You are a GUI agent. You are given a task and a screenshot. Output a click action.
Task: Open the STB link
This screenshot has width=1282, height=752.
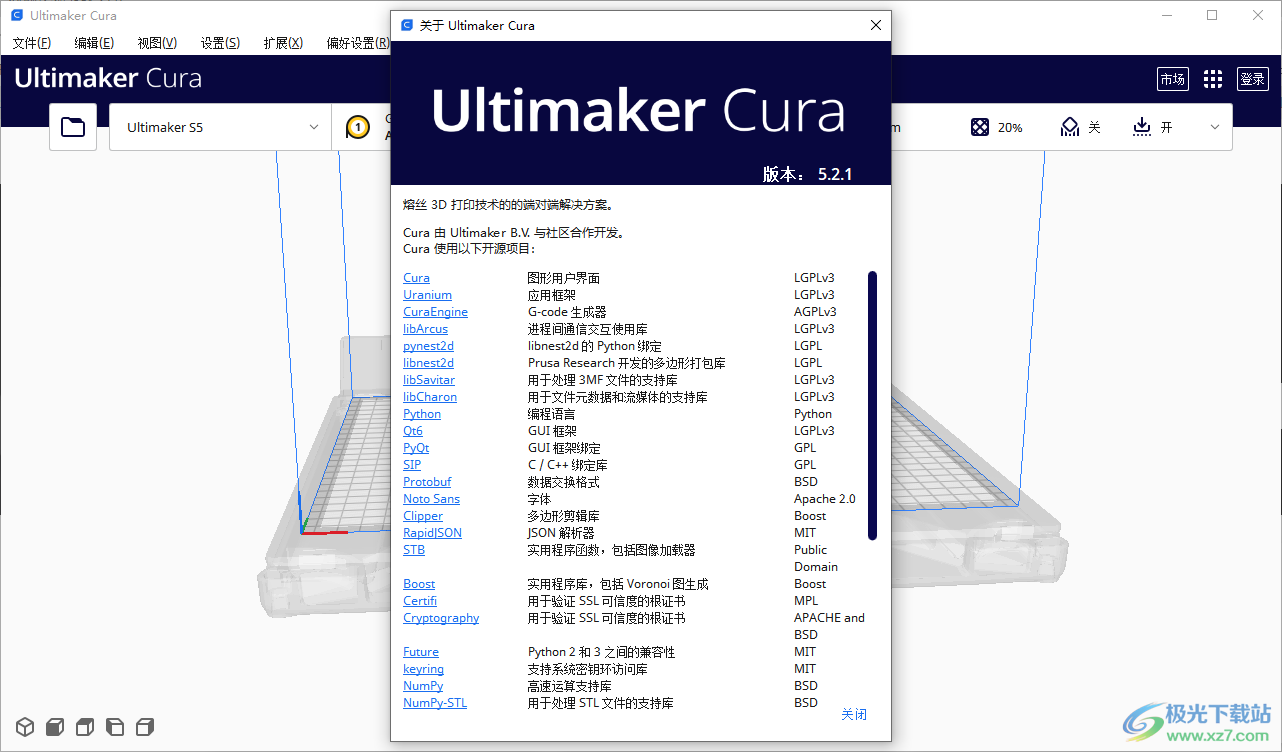tap(414, 550)
